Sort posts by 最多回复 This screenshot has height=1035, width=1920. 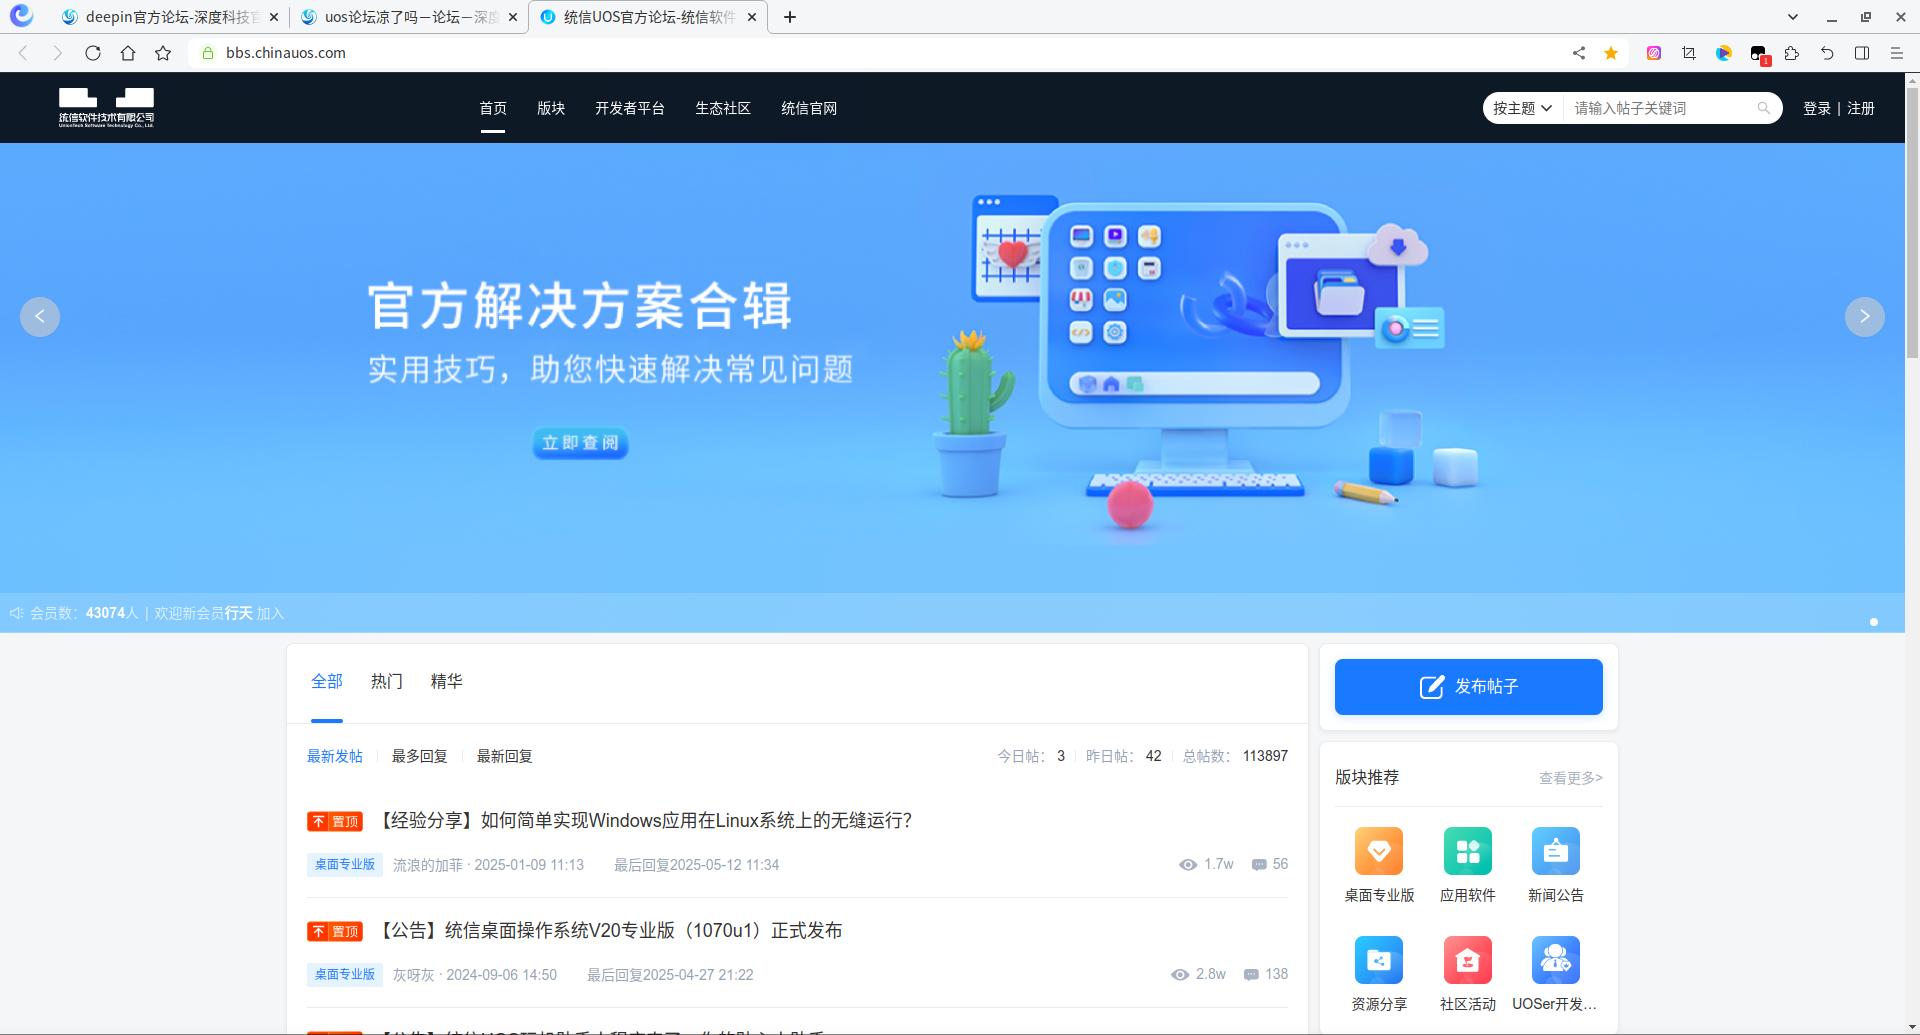coord(420,756)
